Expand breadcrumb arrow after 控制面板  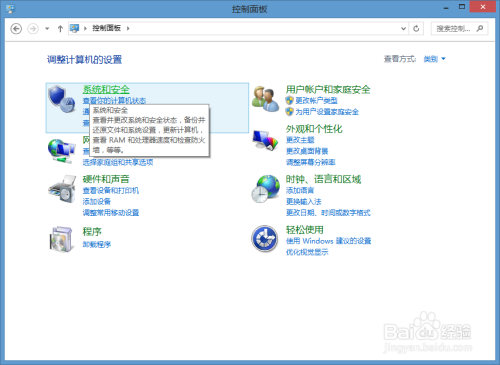(128, 28)
